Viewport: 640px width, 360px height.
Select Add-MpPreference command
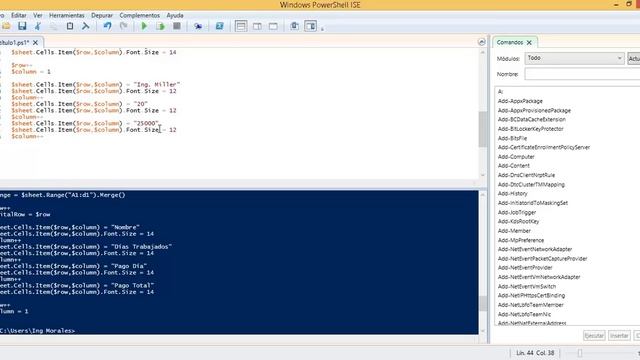pos(521,240)
